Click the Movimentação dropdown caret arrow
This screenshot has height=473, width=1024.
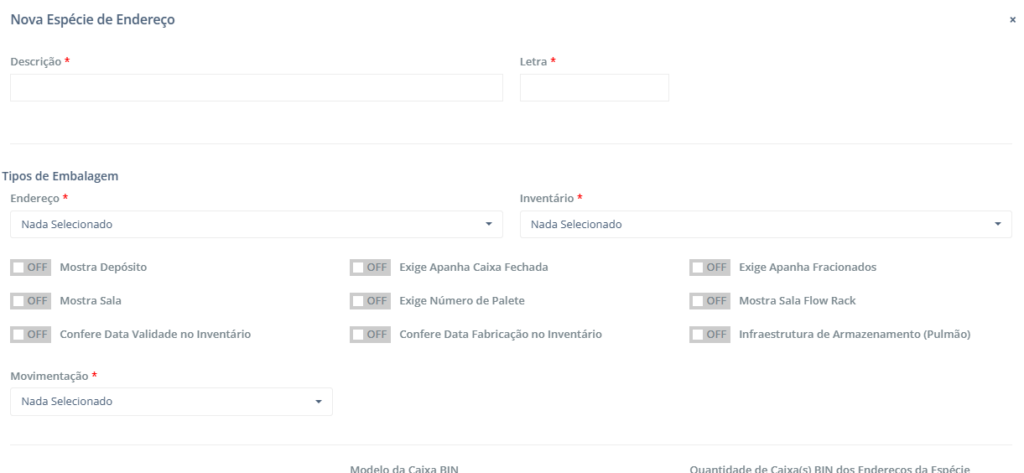coord(319,402)
